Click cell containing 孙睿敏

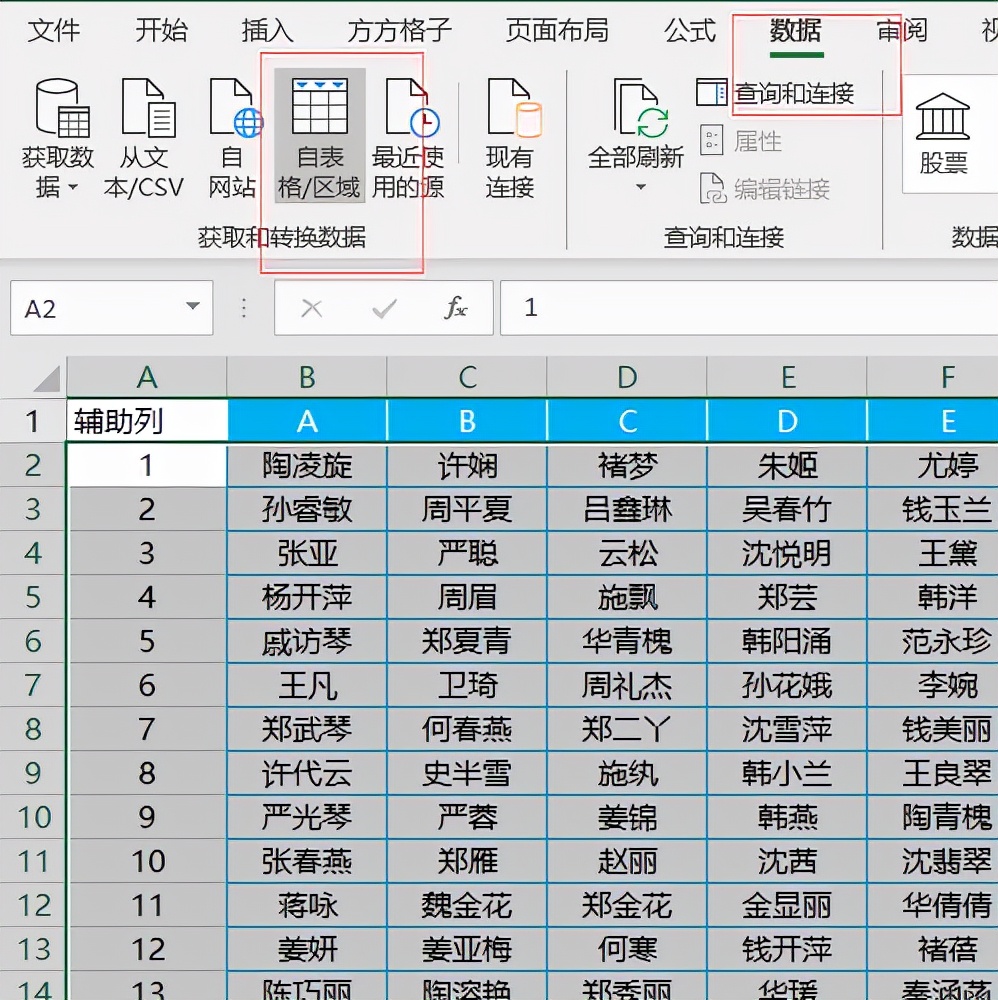307,509
